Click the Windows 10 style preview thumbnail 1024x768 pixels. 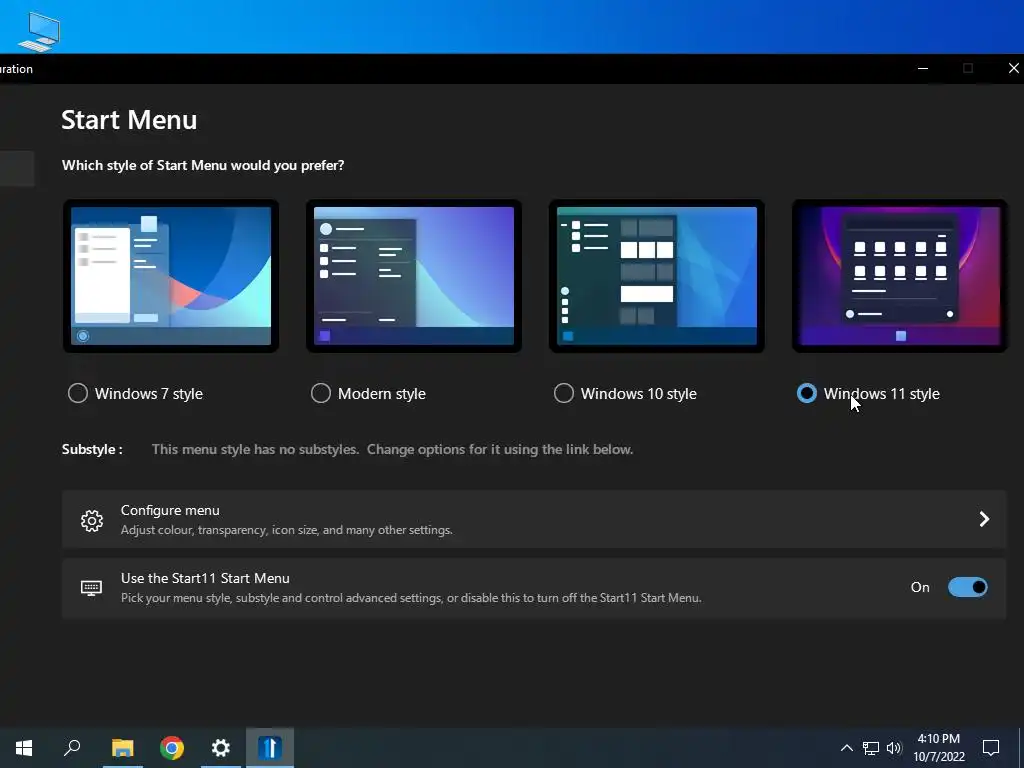[657, 276]
